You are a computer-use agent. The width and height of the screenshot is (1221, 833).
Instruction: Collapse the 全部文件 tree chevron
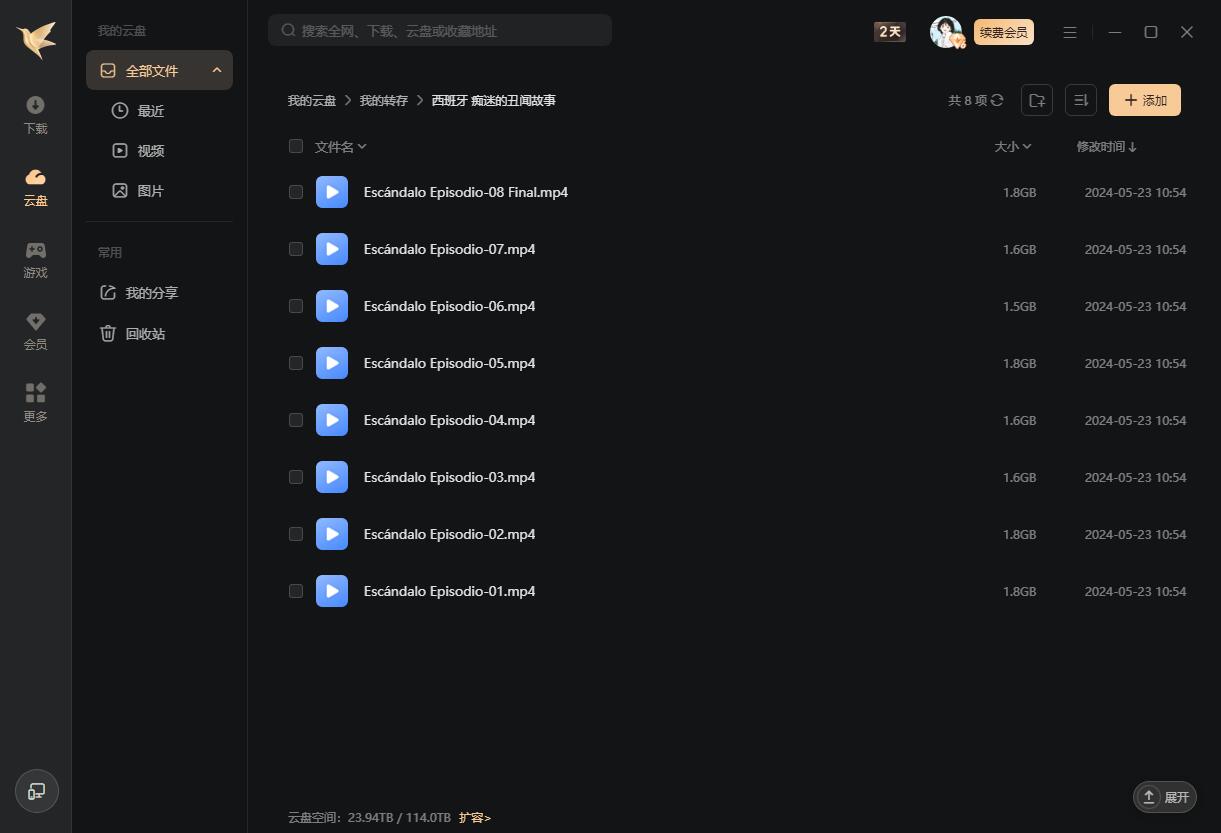coord(217,71)
